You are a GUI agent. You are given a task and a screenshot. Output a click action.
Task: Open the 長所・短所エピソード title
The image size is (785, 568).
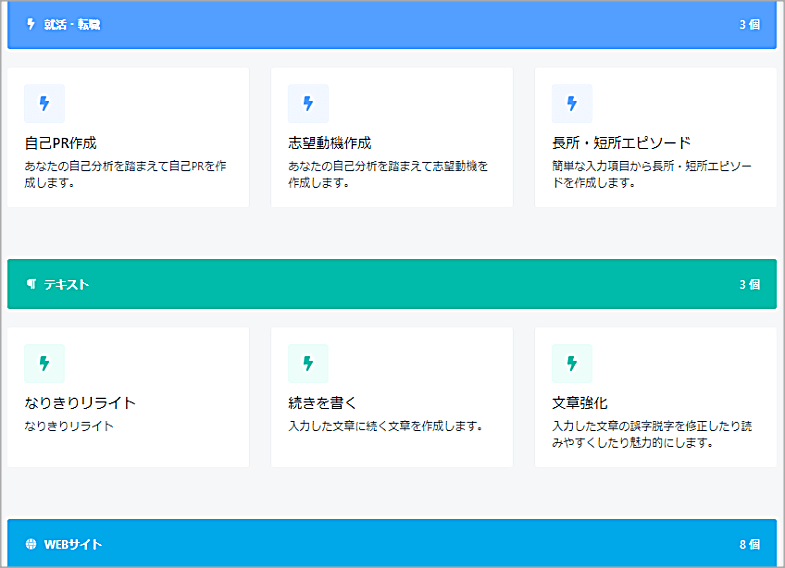point(621,143)
